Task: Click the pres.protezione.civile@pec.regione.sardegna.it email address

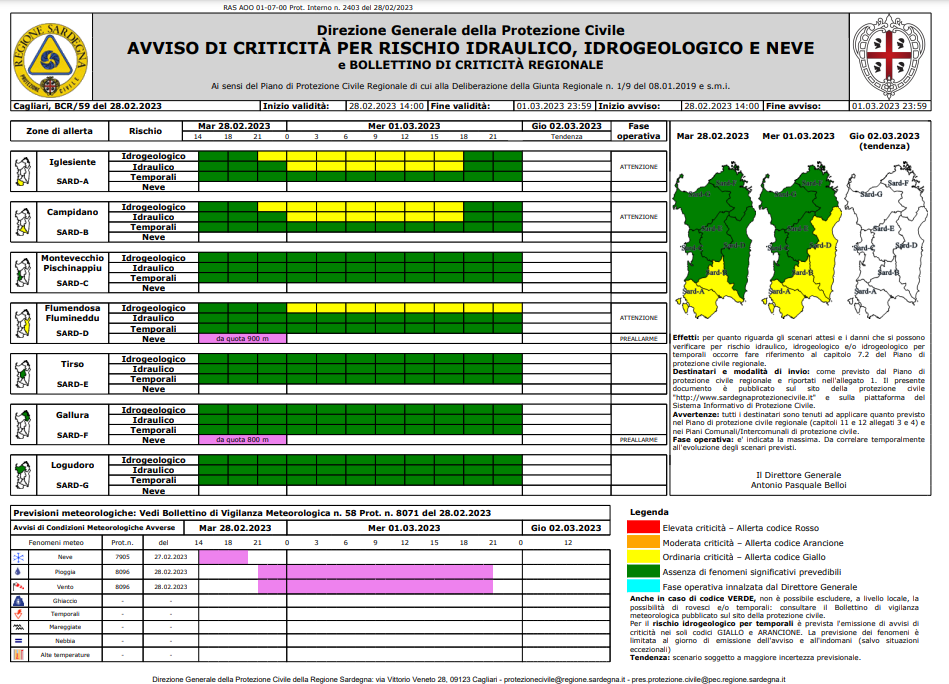Action: tap(708, 680)
